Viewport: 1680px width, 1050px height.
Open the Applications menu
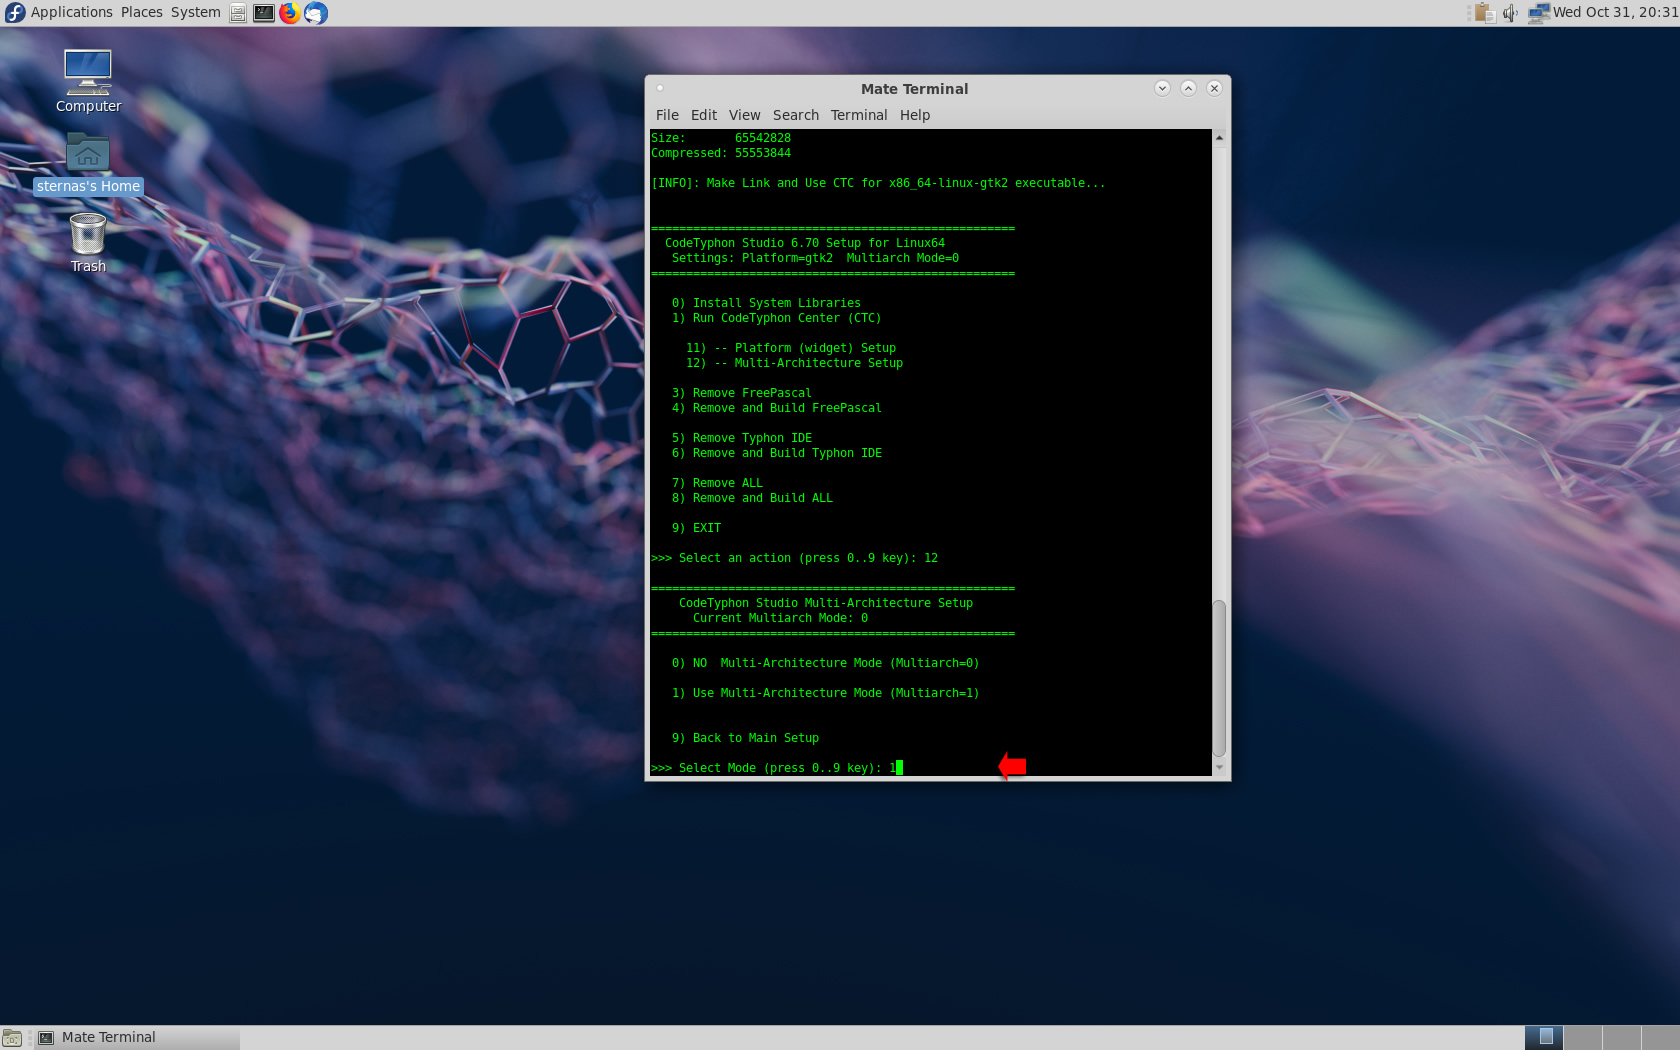[x=72, y=12]
